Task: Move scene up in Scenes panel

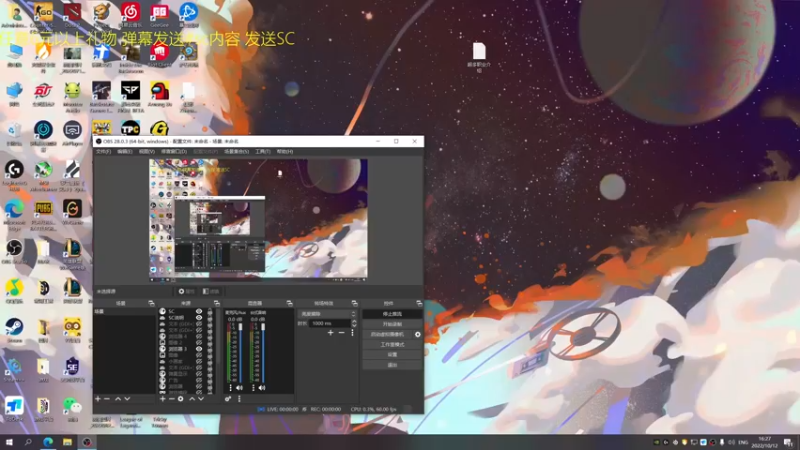Action: (118, 398)
